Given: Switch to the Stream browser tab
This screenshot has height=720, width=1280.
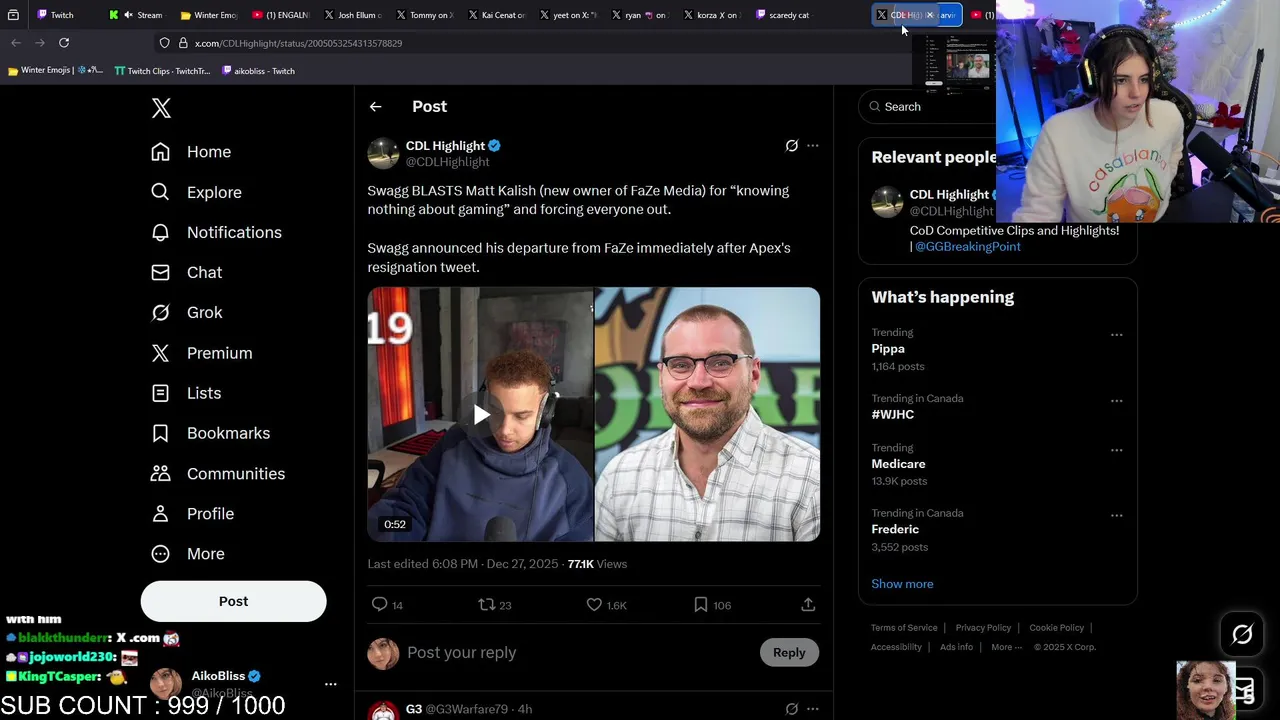Looking at the screenshot, I should click(x=138, y=15).
